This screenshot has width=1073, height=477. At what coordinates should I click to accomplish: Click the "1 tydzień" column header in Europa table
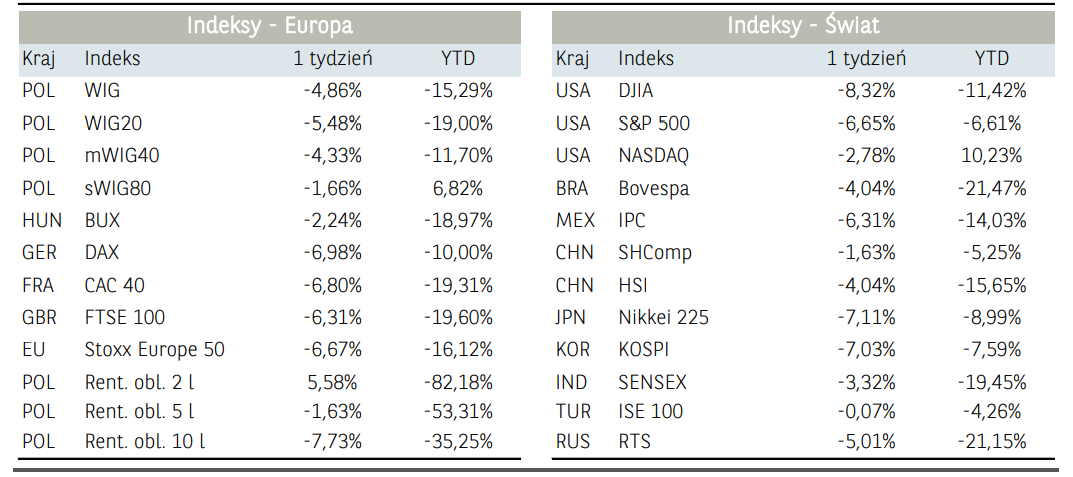point(333,59)
